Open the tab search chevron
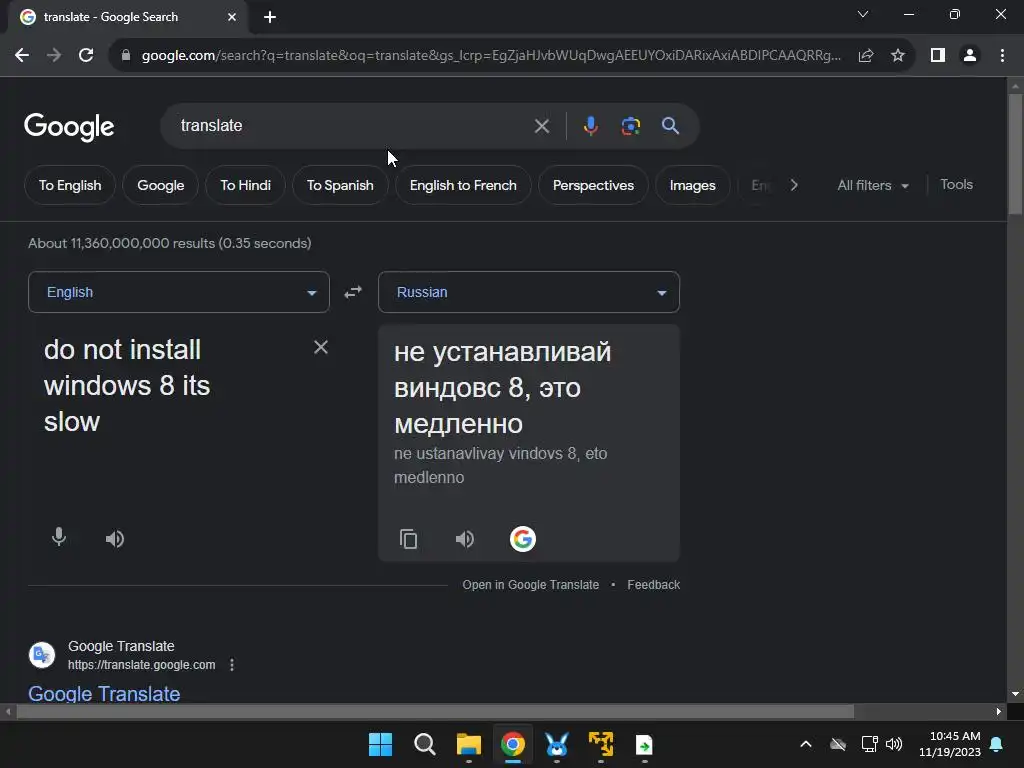The width and height of the screenshot is (1024, 768). (863, 14)
